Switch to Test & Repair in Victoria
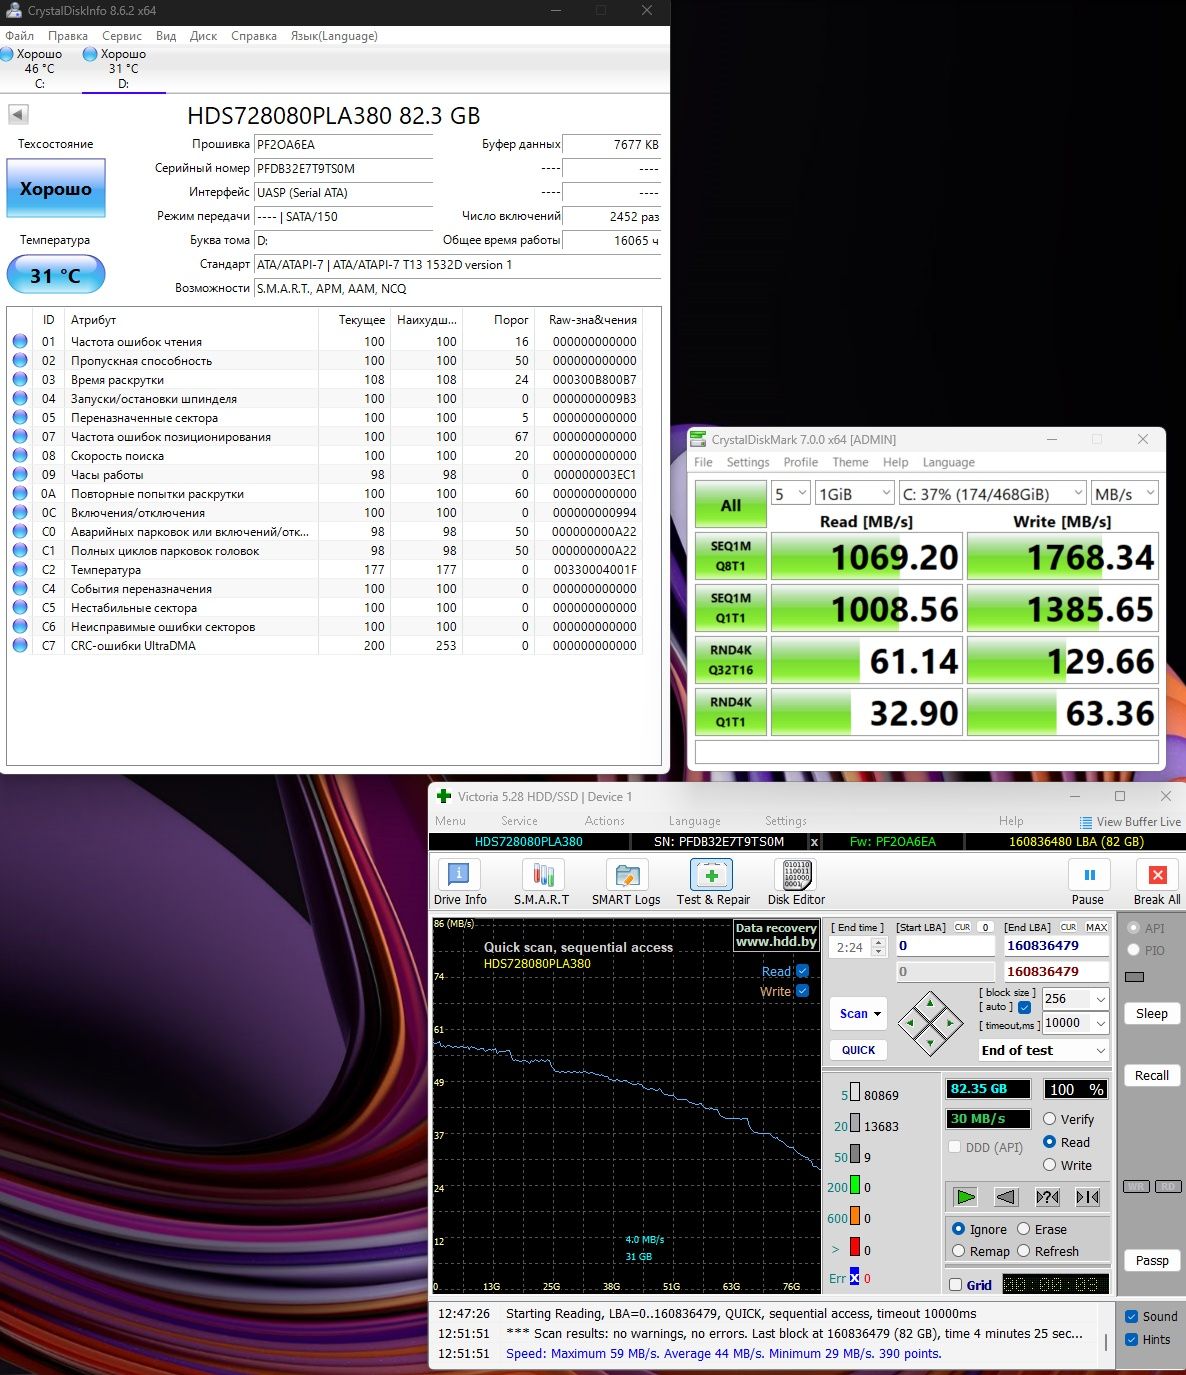 pyautogui.click(x=712, y=883)
